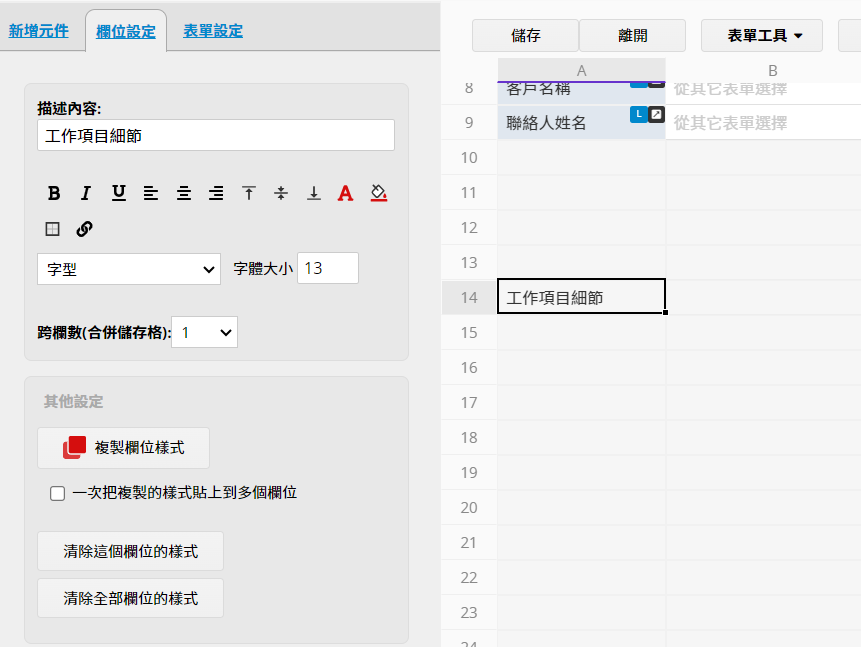Image resolution: width=861 pixels, height=647 pixels.
Task: Apply italic style to the text
Action: point(86,193)
